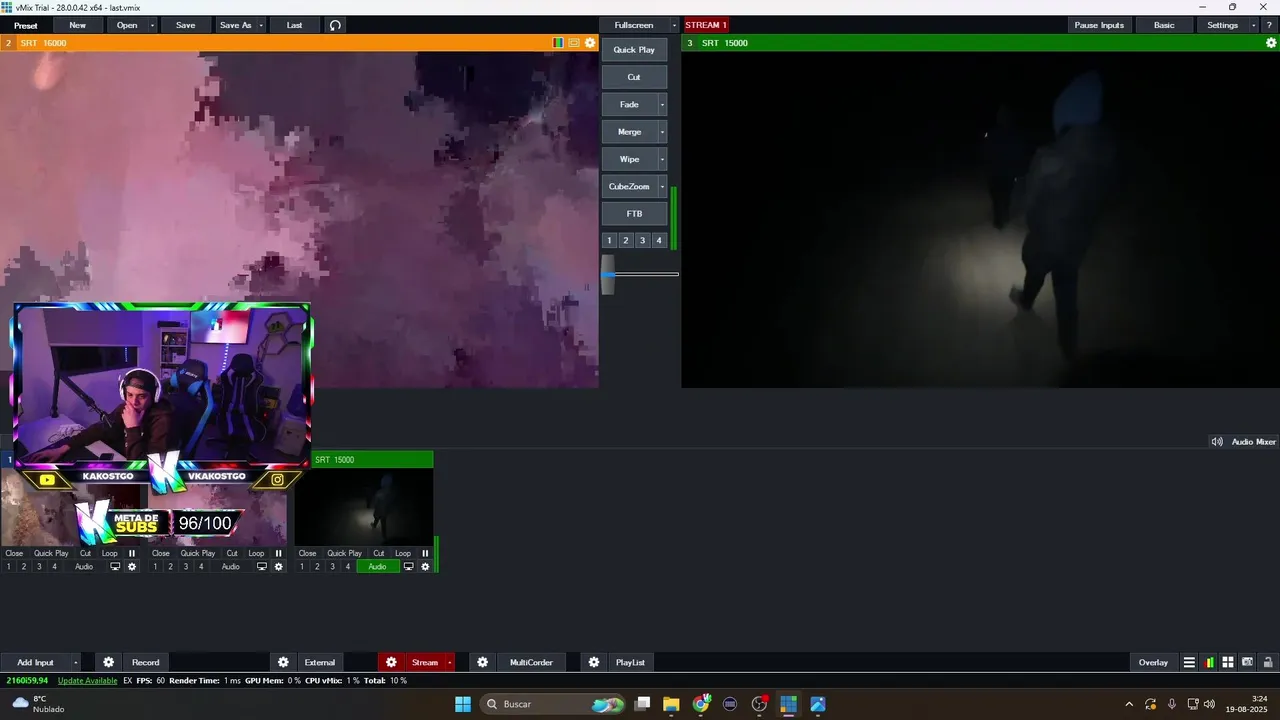Pause the SRT 15000 input tile
1280x720 pixels.
coord(425,553)
